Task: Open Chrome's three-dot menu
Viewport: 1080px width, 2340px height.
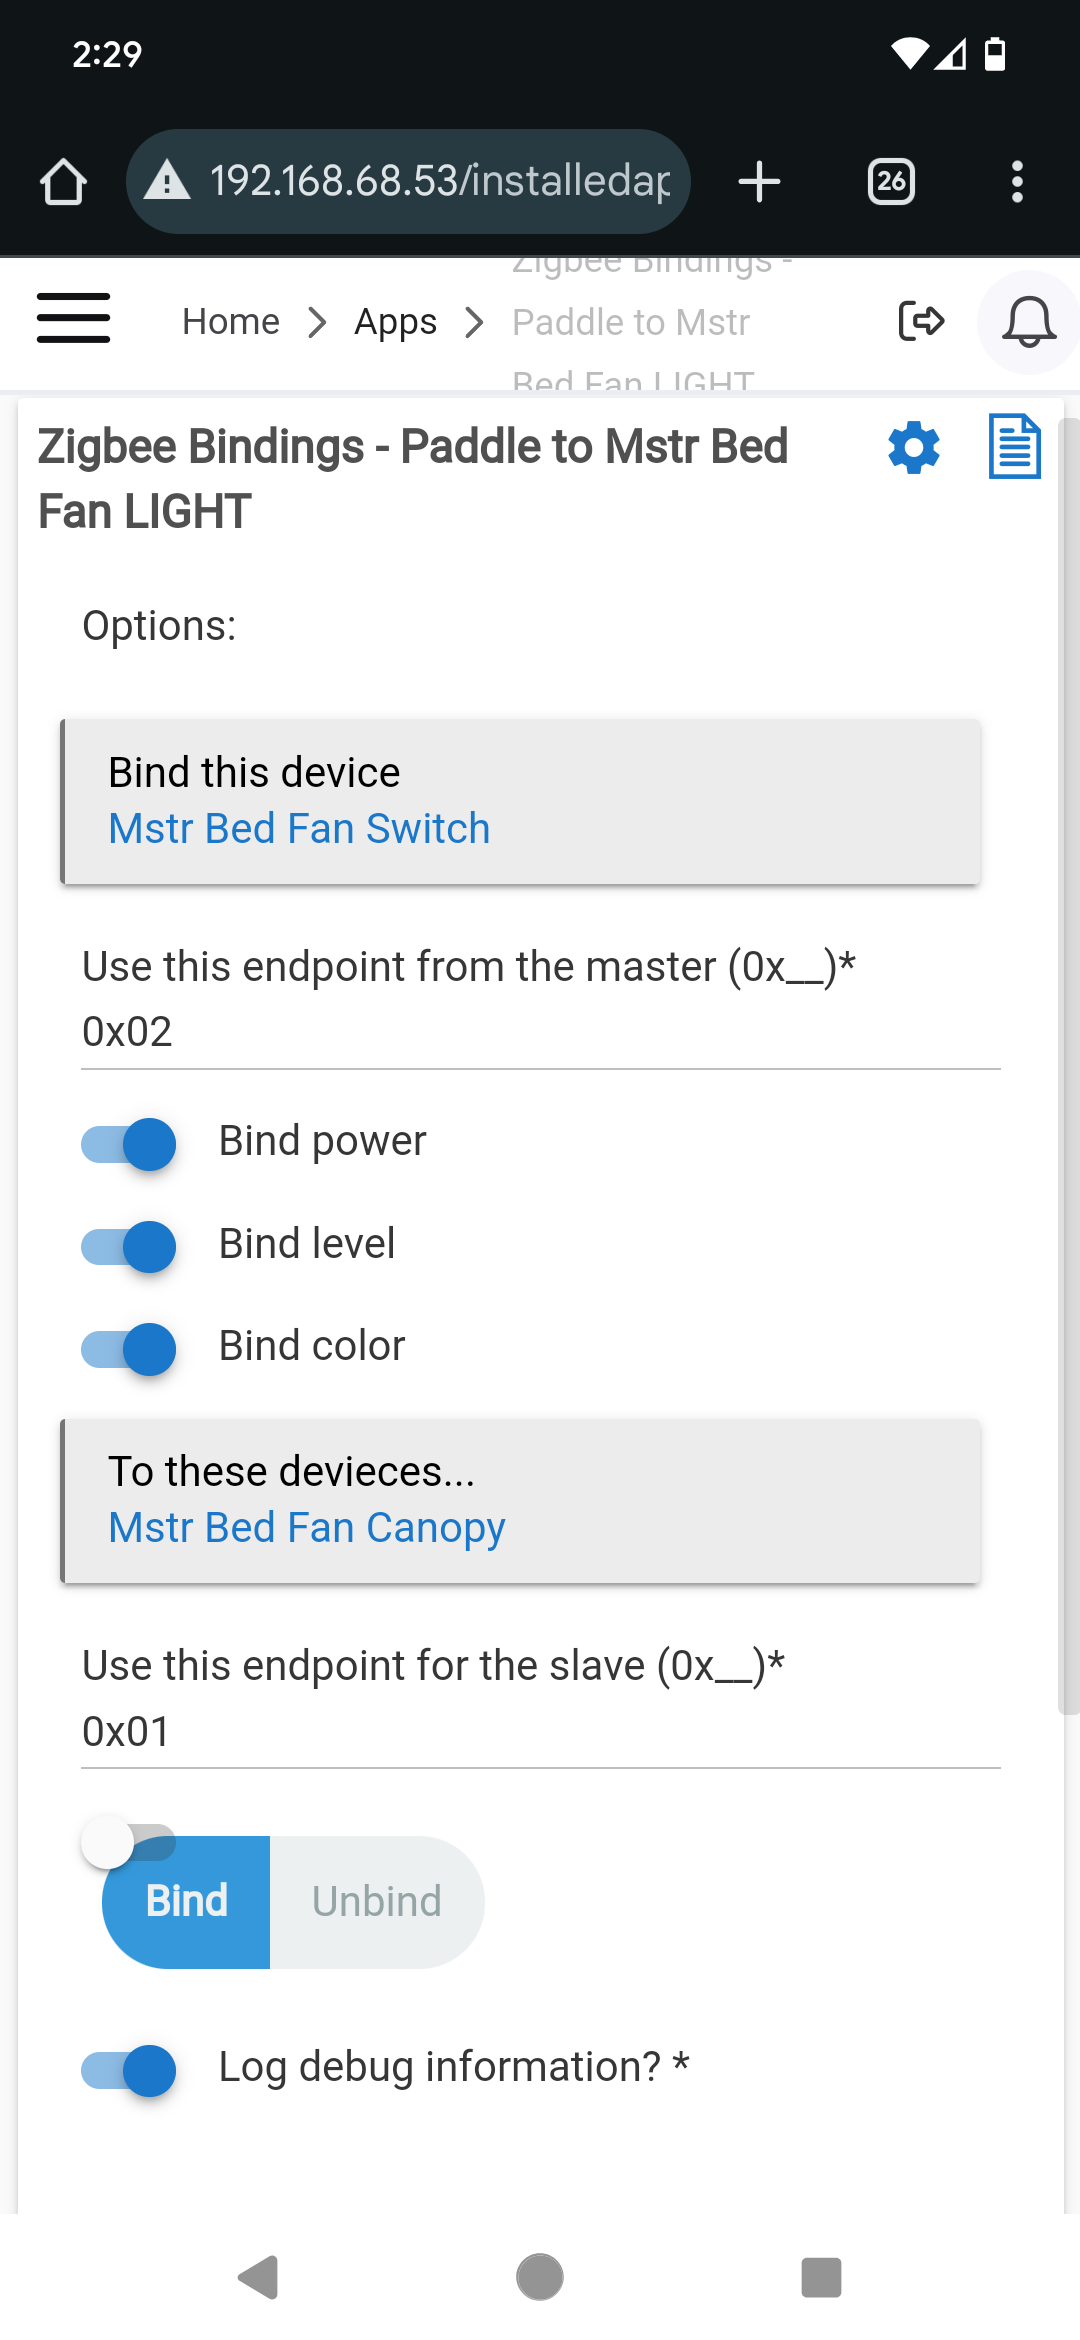Action: pos(1017,181)
